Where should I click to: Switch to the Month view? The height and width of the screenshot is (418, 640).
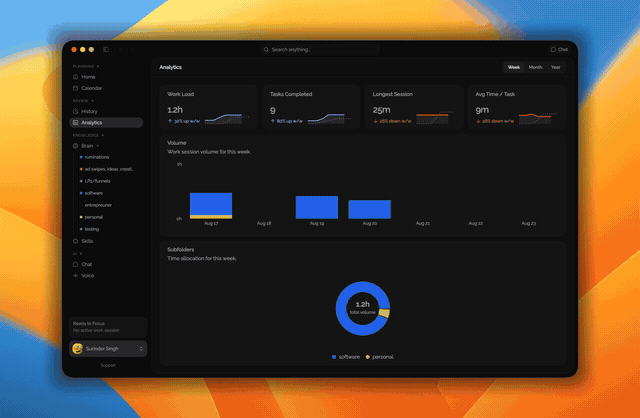click(x=535, y=67)
